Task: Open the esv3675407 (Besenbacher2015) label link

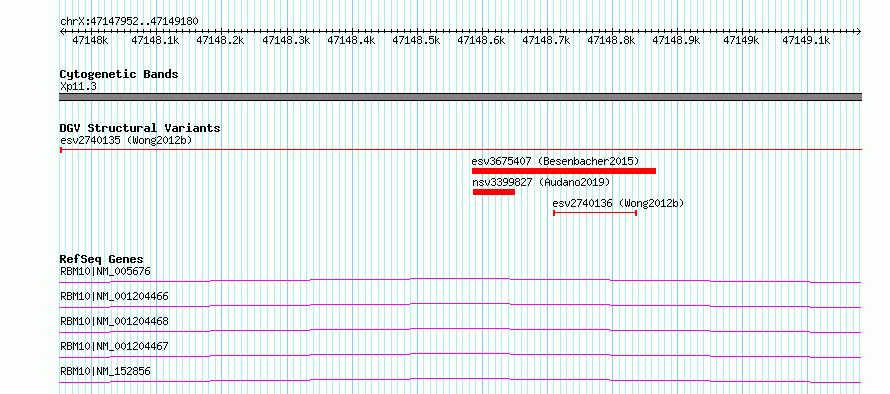Action: pos(556,161)
